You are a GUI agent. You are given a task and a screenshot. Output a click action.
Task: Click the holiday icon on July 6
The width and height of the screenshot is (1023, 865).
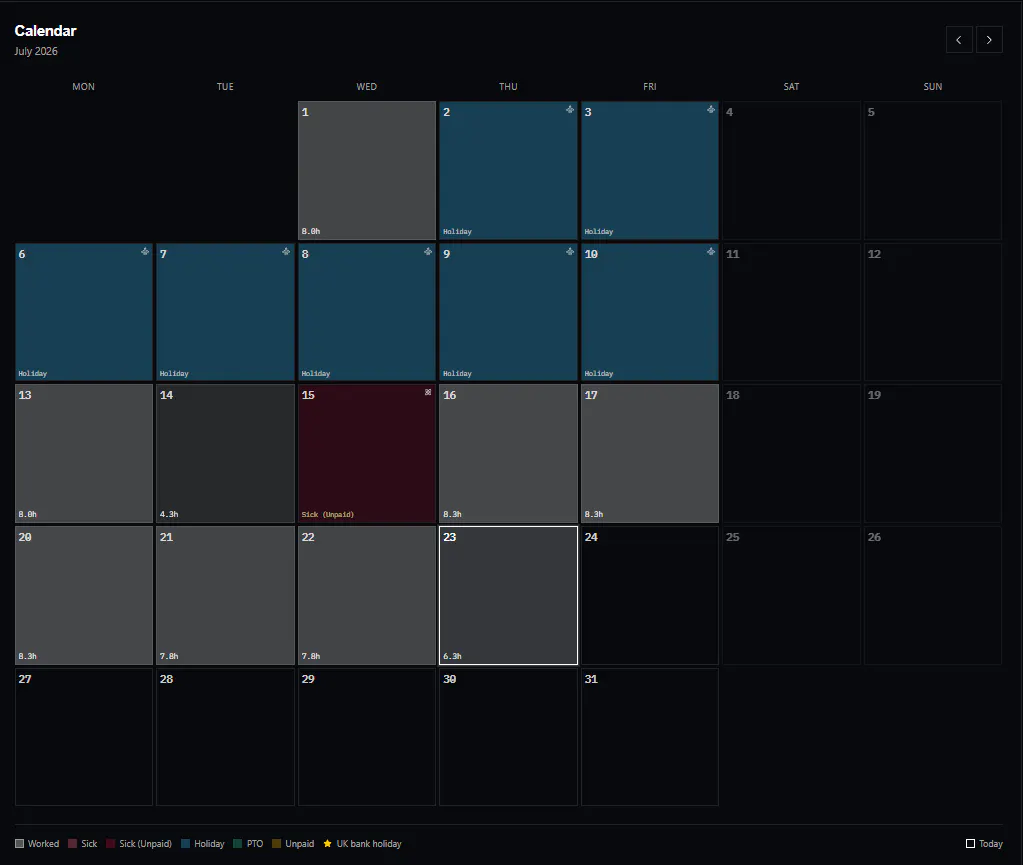pyautogui.click(x=145, y=251)
